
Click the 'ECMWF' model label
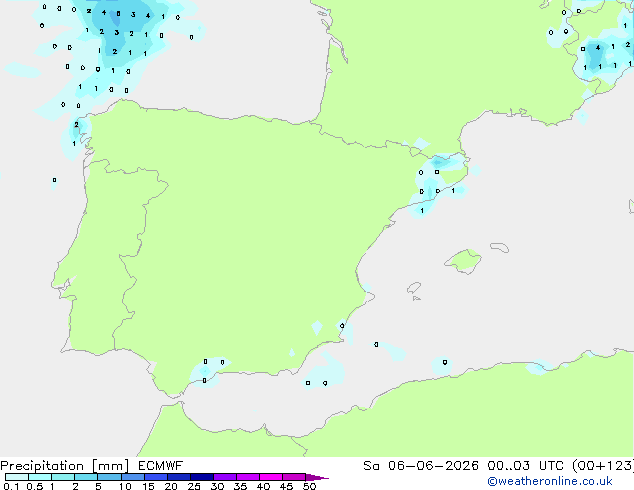point(161,466)
